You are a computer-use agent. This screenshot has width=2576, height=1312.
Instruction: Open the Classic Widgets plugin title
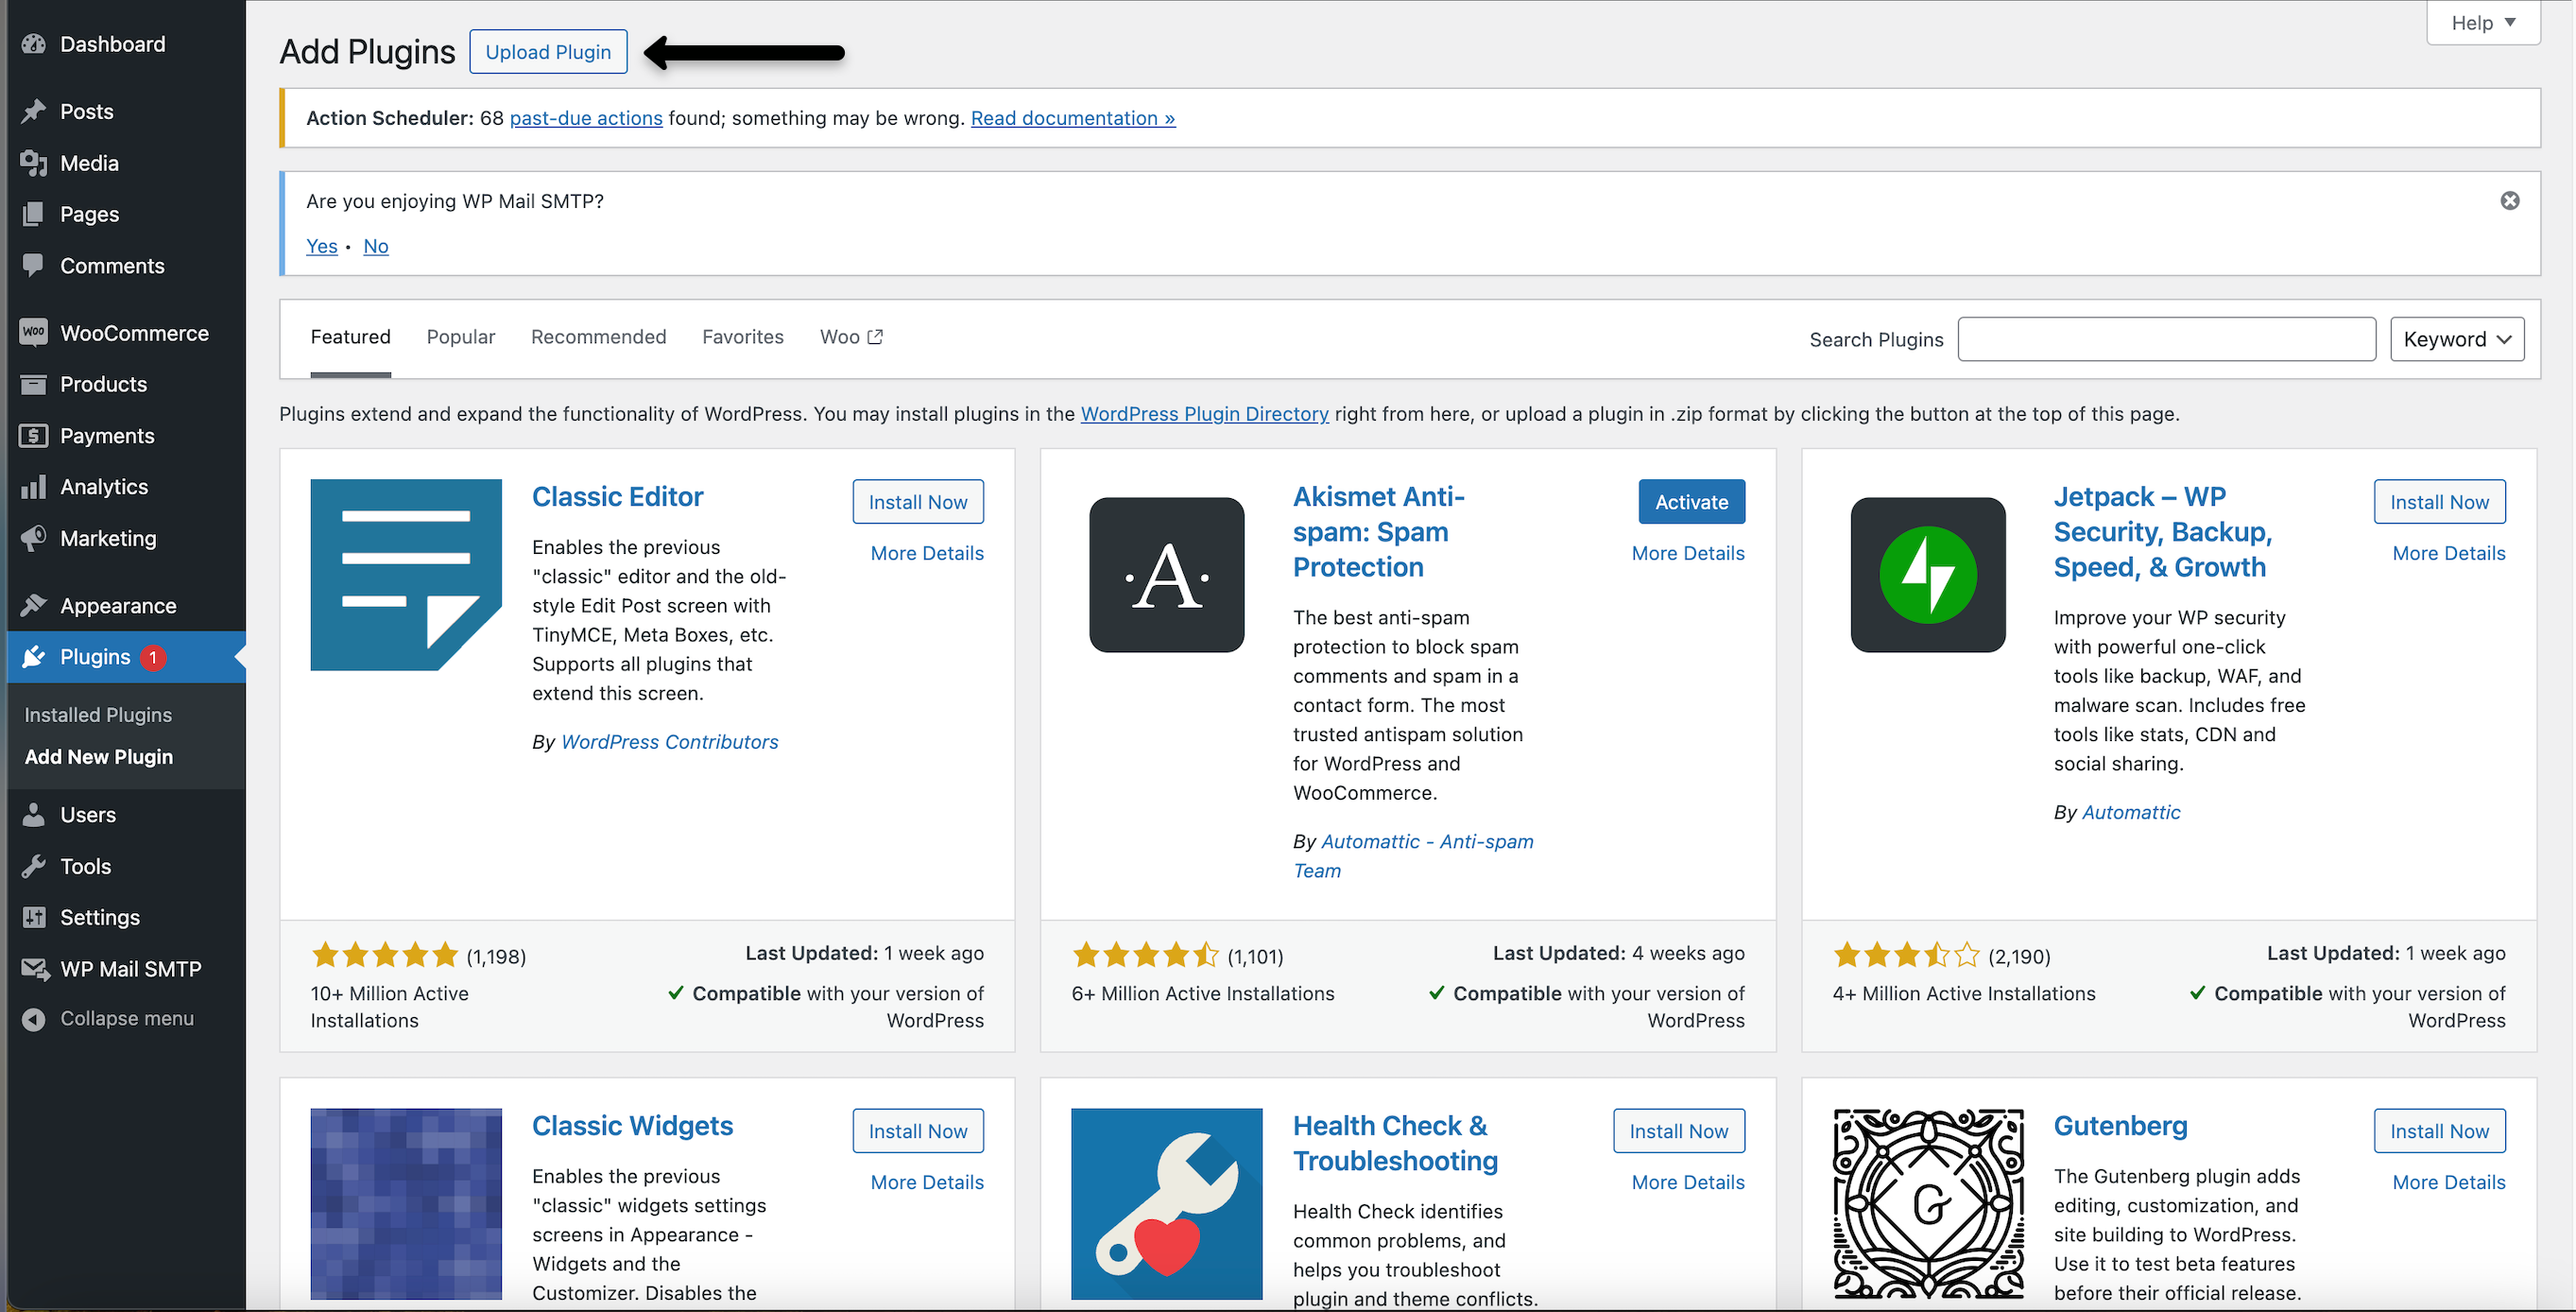click(632, 1126)
